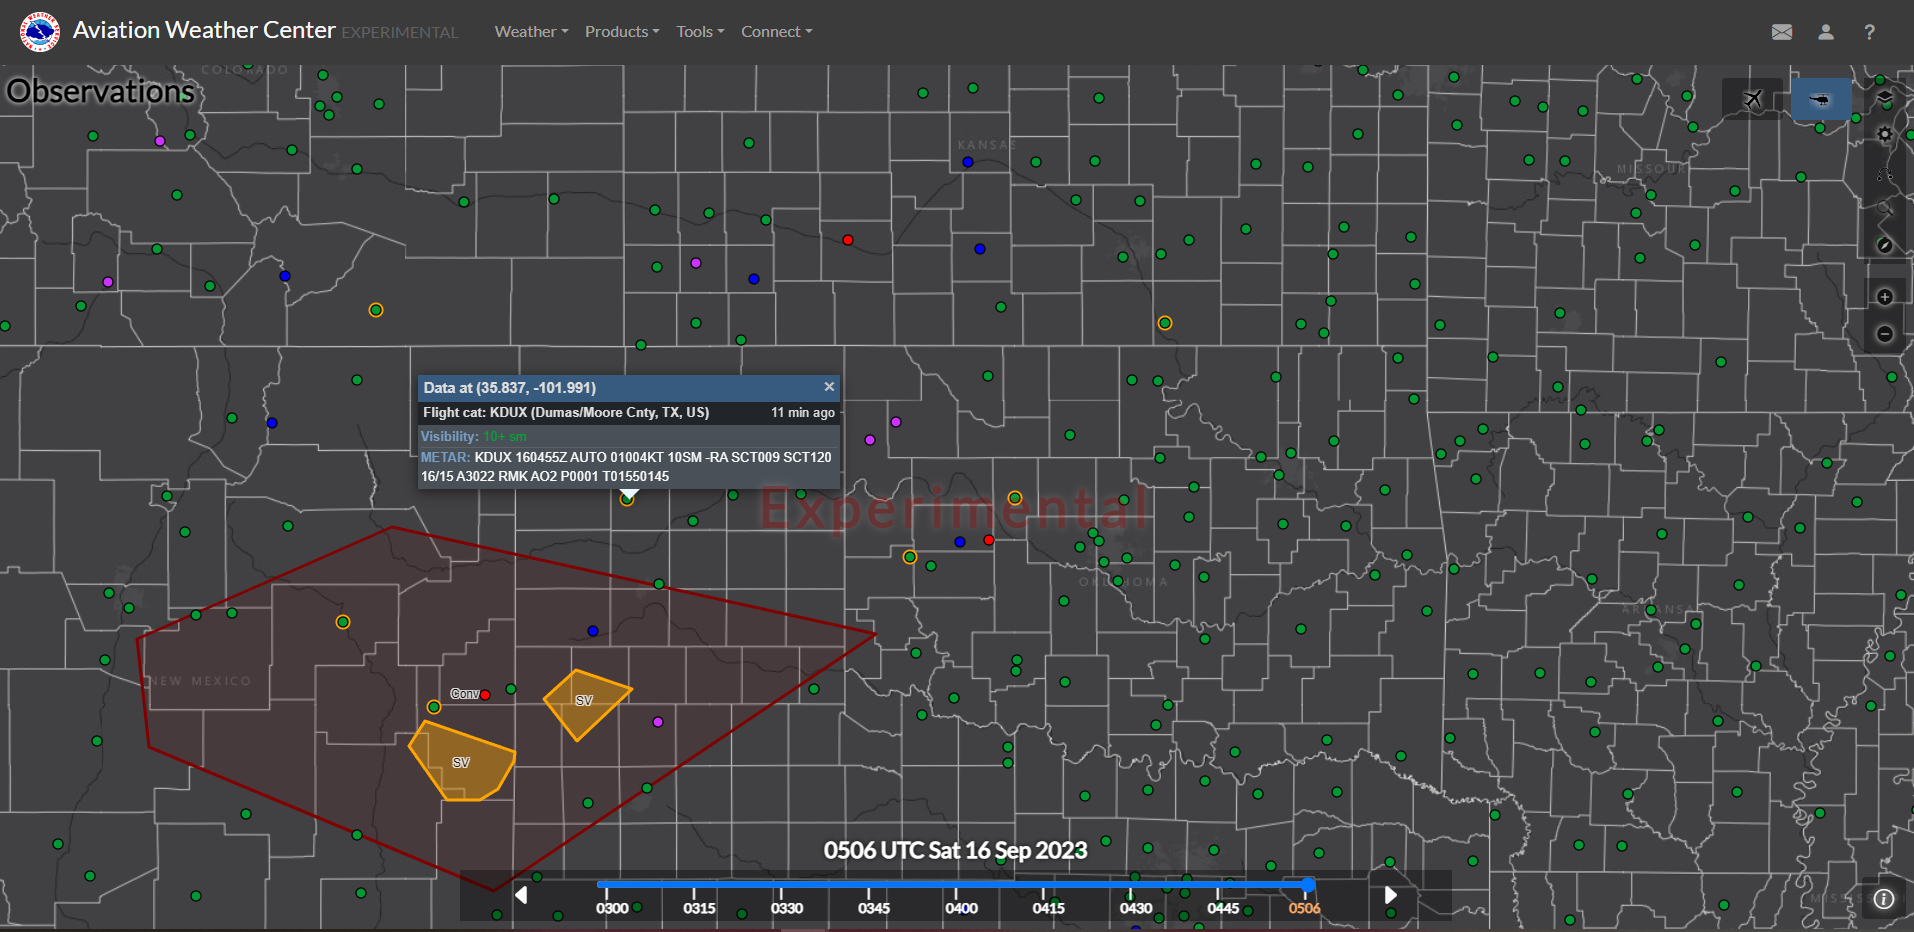Zoom out on the map
This screenshot has width=1914, height=932.
[x=1885, y=334]
